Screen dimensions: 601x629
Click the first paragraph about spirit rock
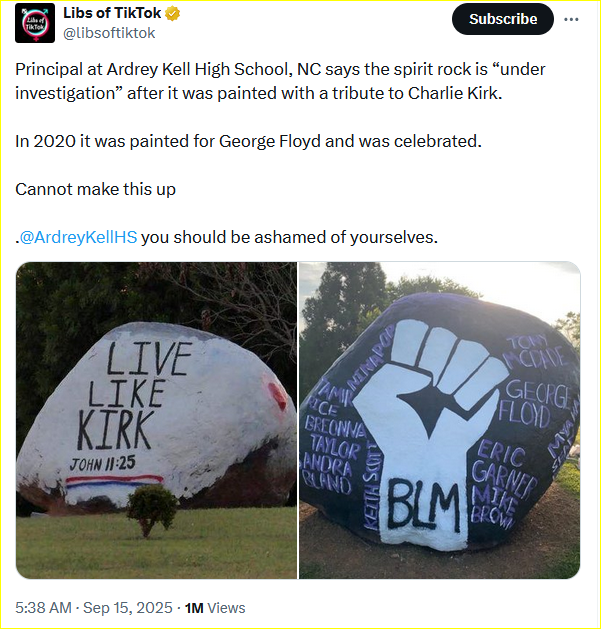point(280,81)
